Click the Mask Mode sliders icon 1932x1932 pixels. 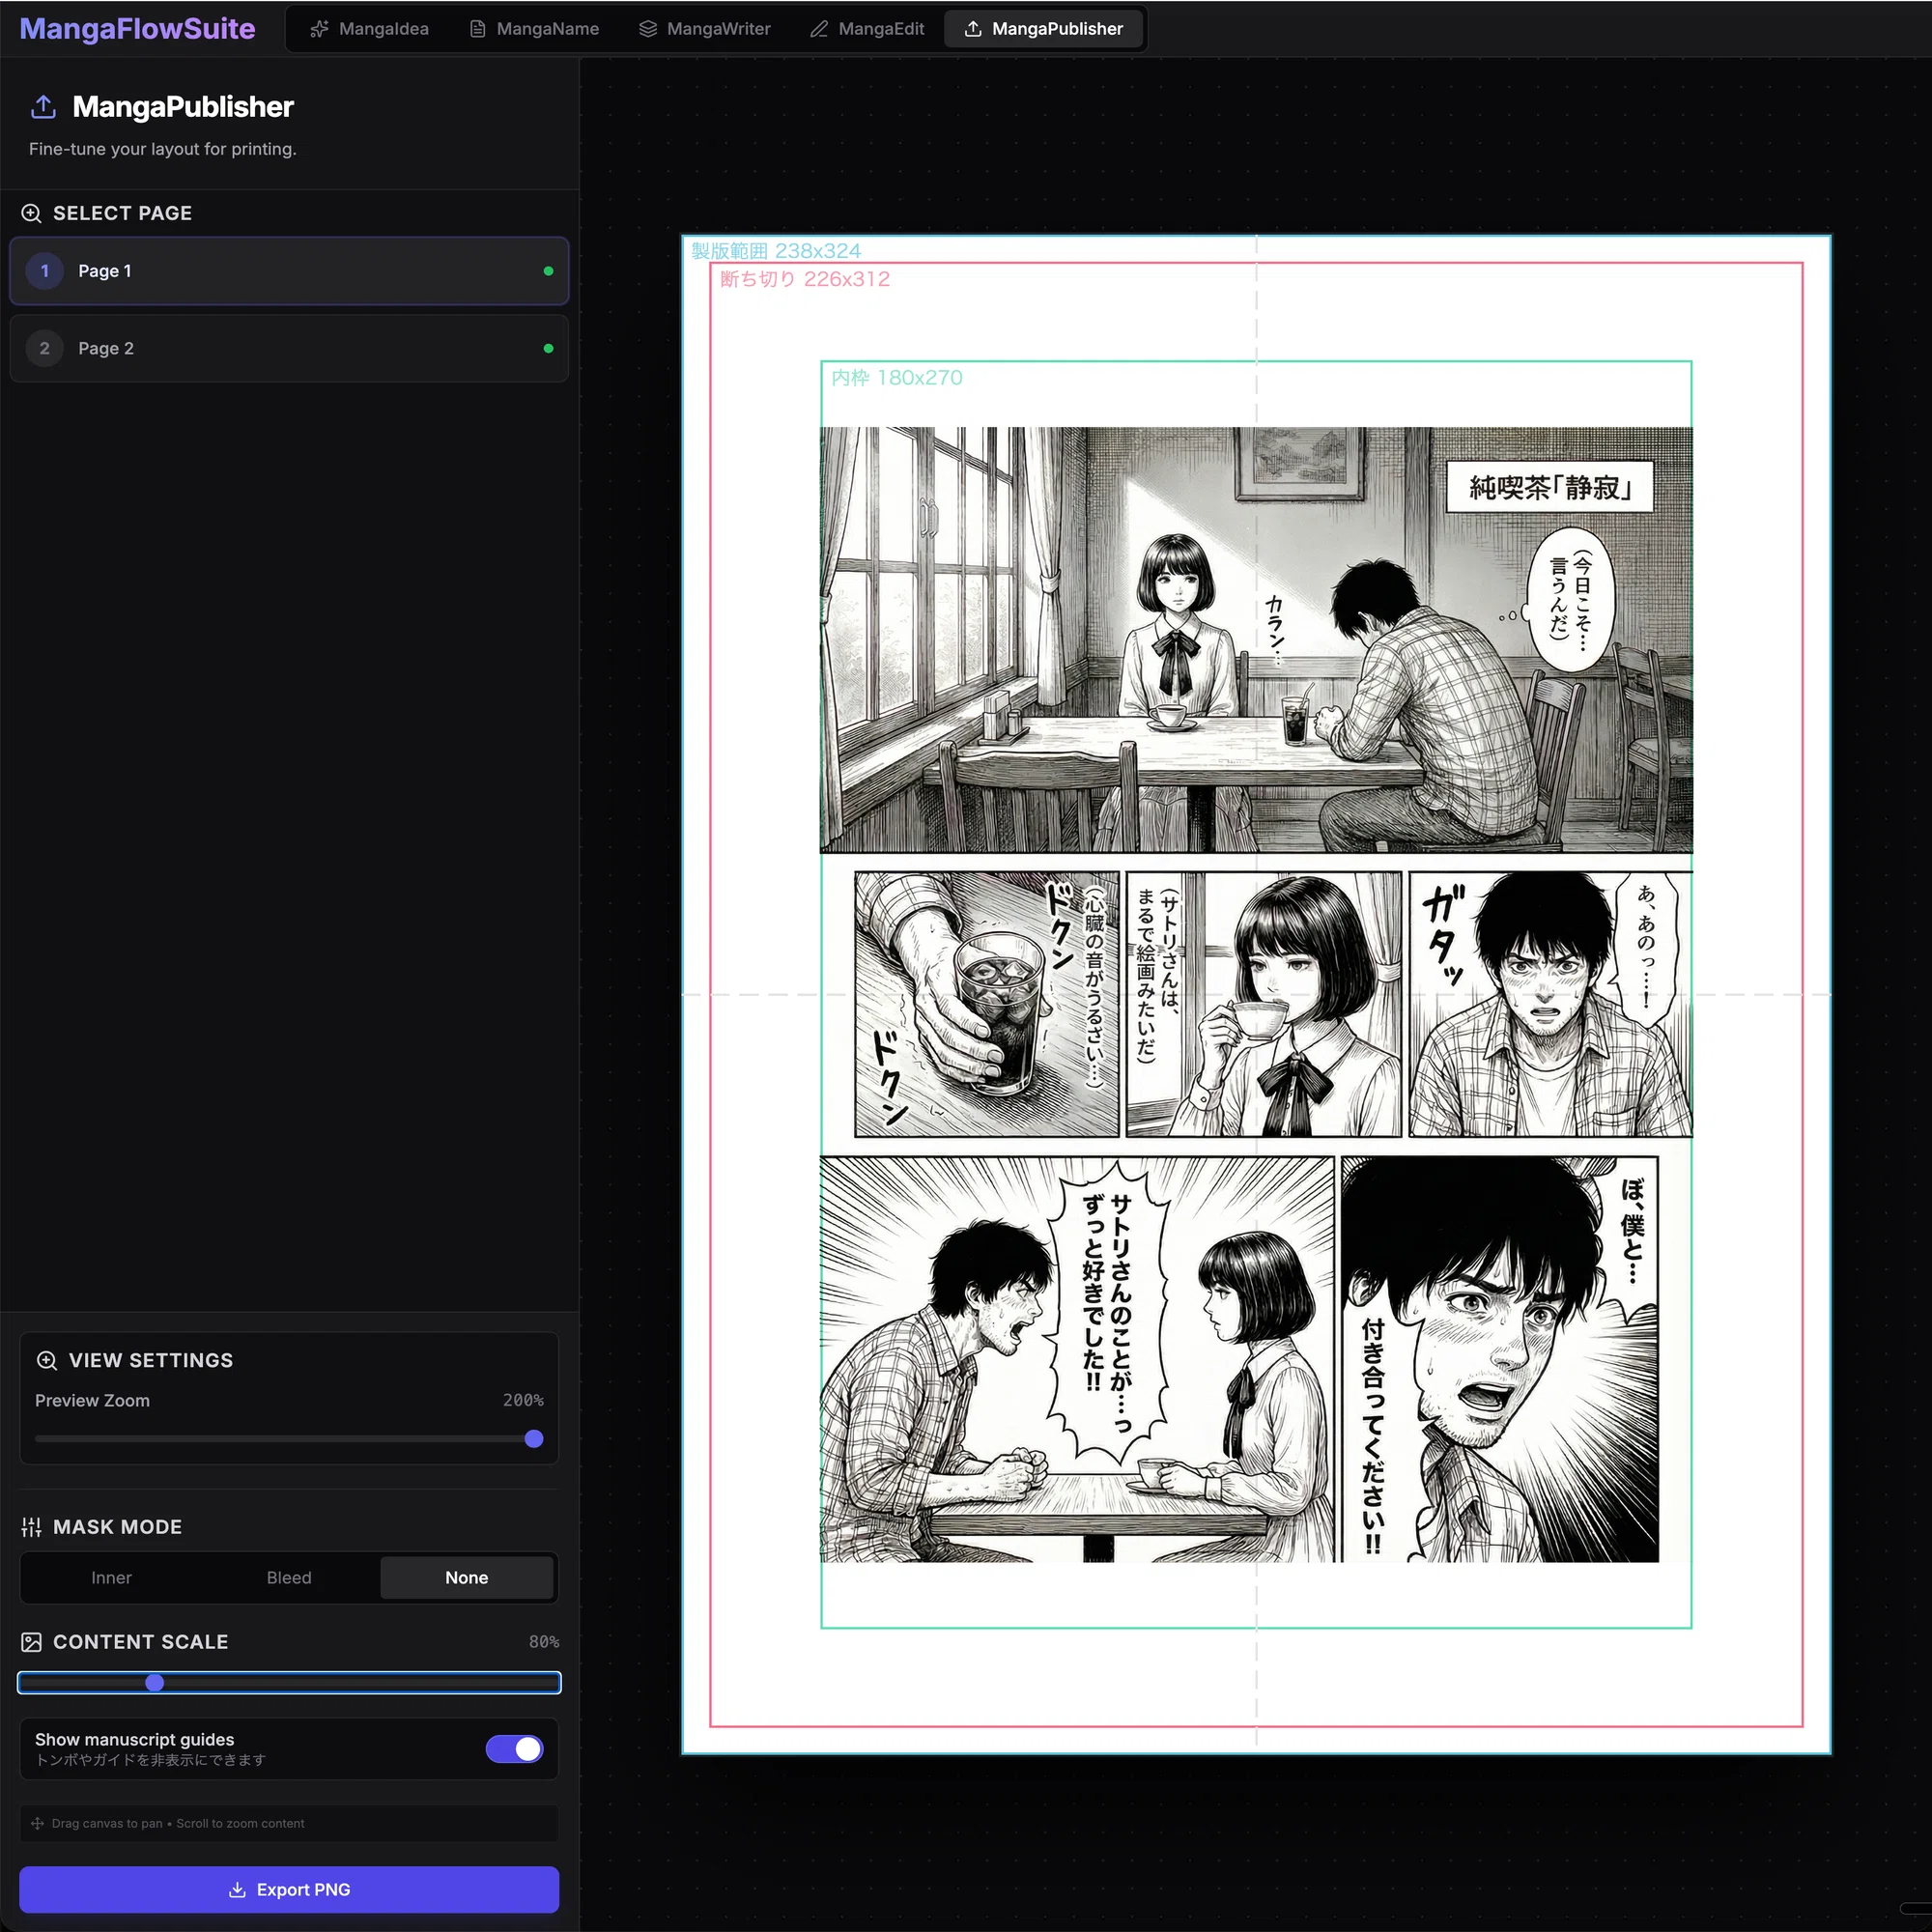pos(31,1527)
